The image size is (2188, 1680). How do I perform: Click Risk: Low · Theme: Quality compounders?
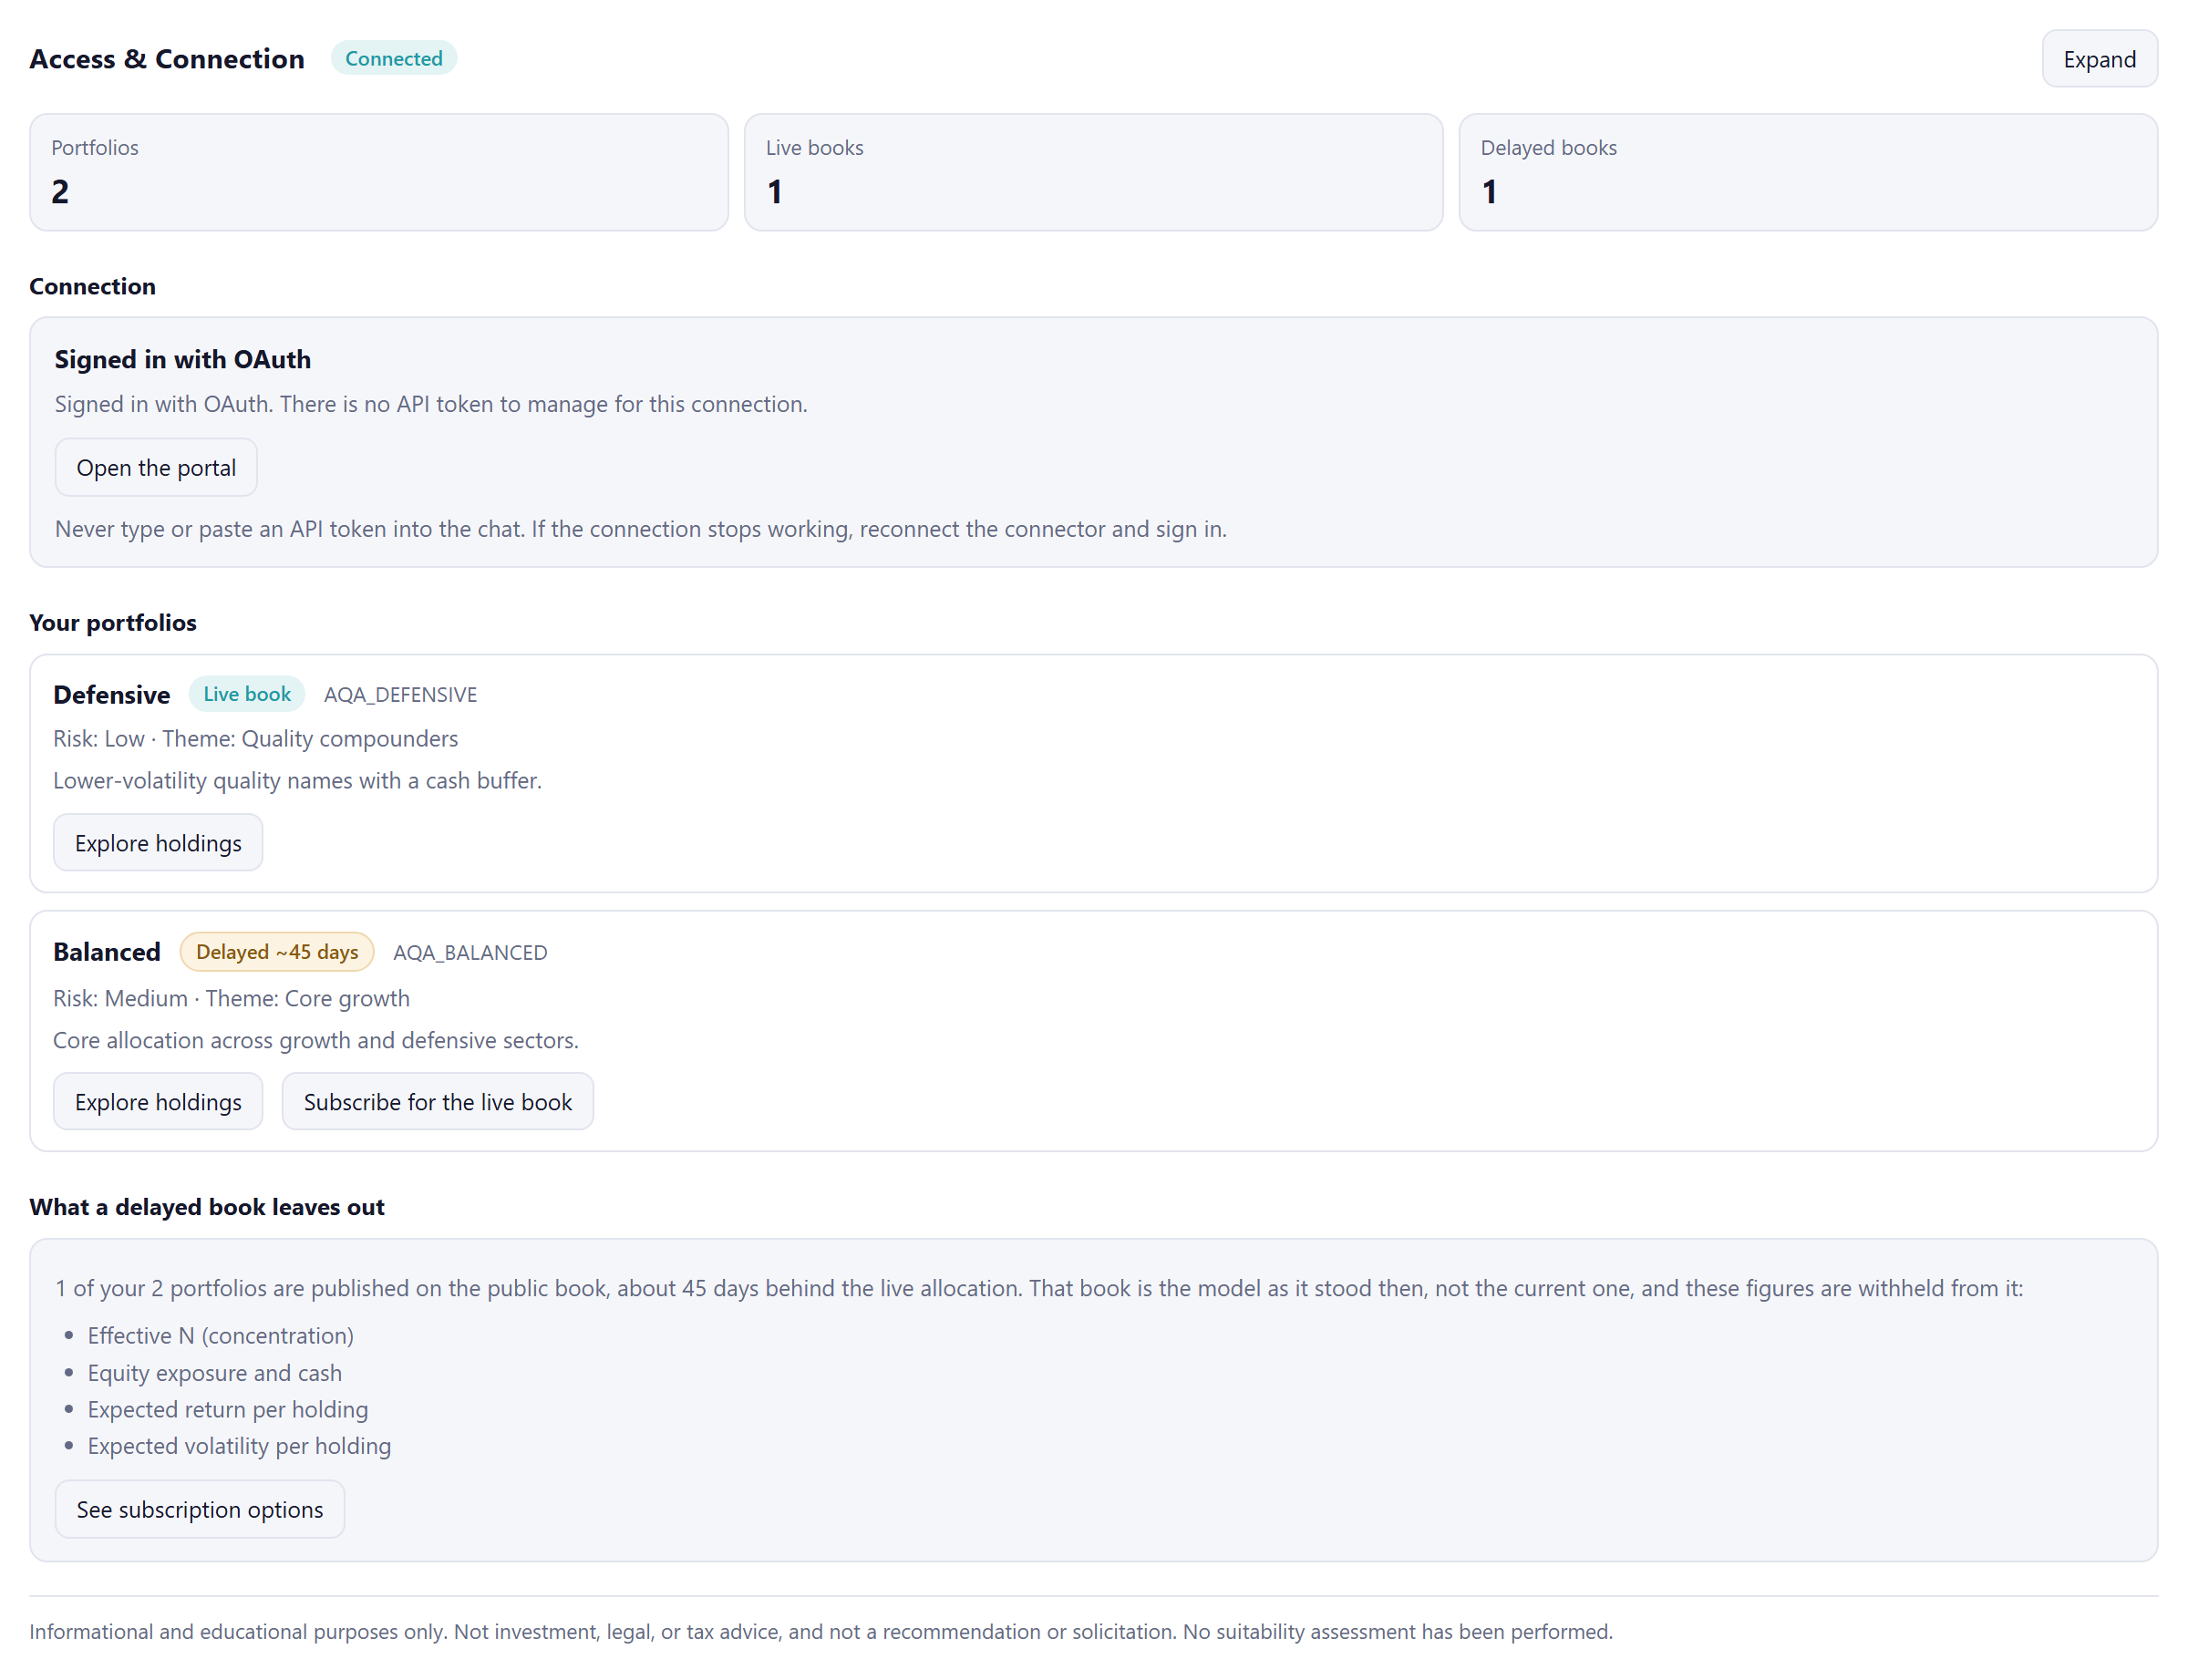tap(256, 738)
